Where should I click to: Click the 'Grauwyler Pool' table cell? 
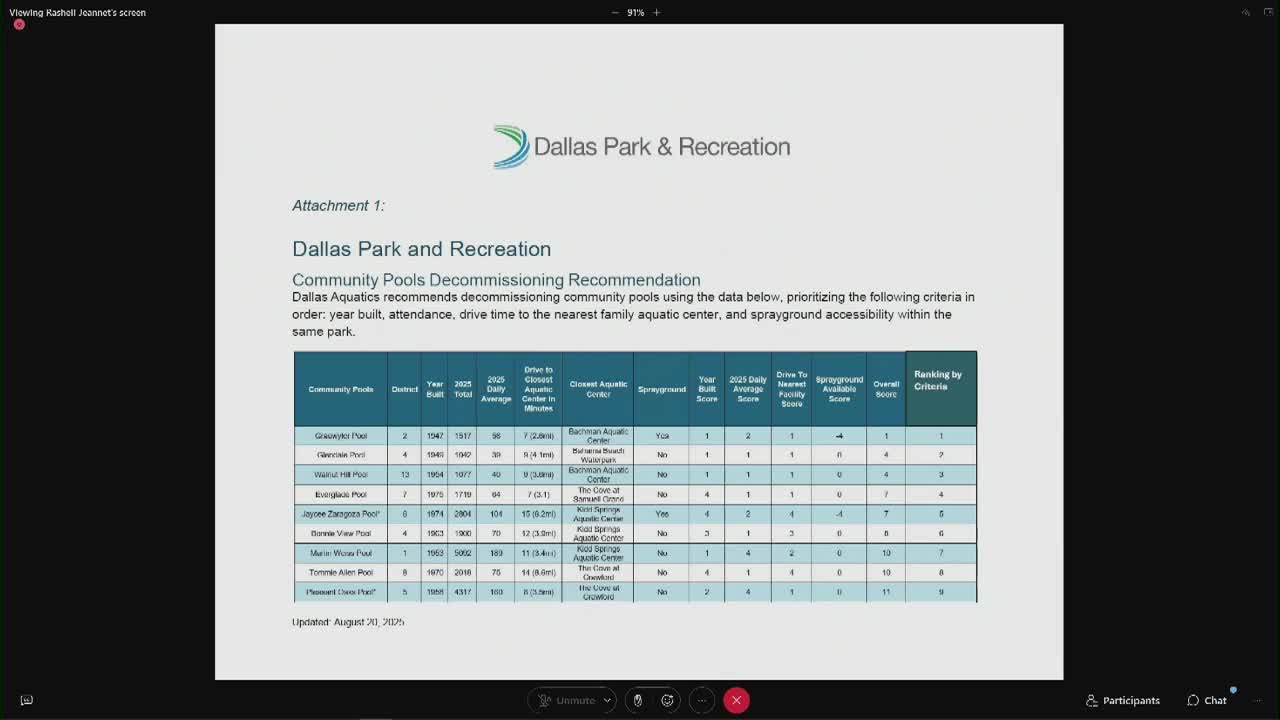(341, 436)
